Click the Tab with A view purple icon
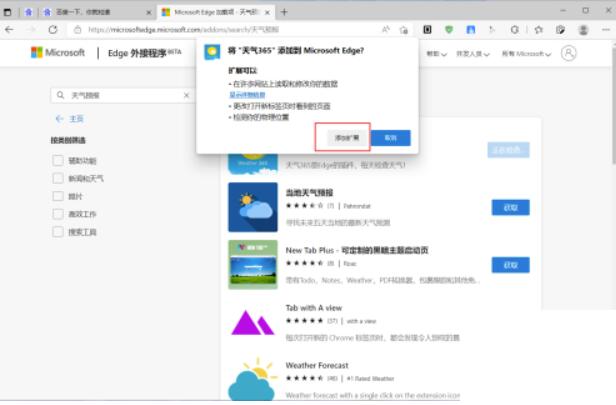Screen dimensions: 616x405 253,323
